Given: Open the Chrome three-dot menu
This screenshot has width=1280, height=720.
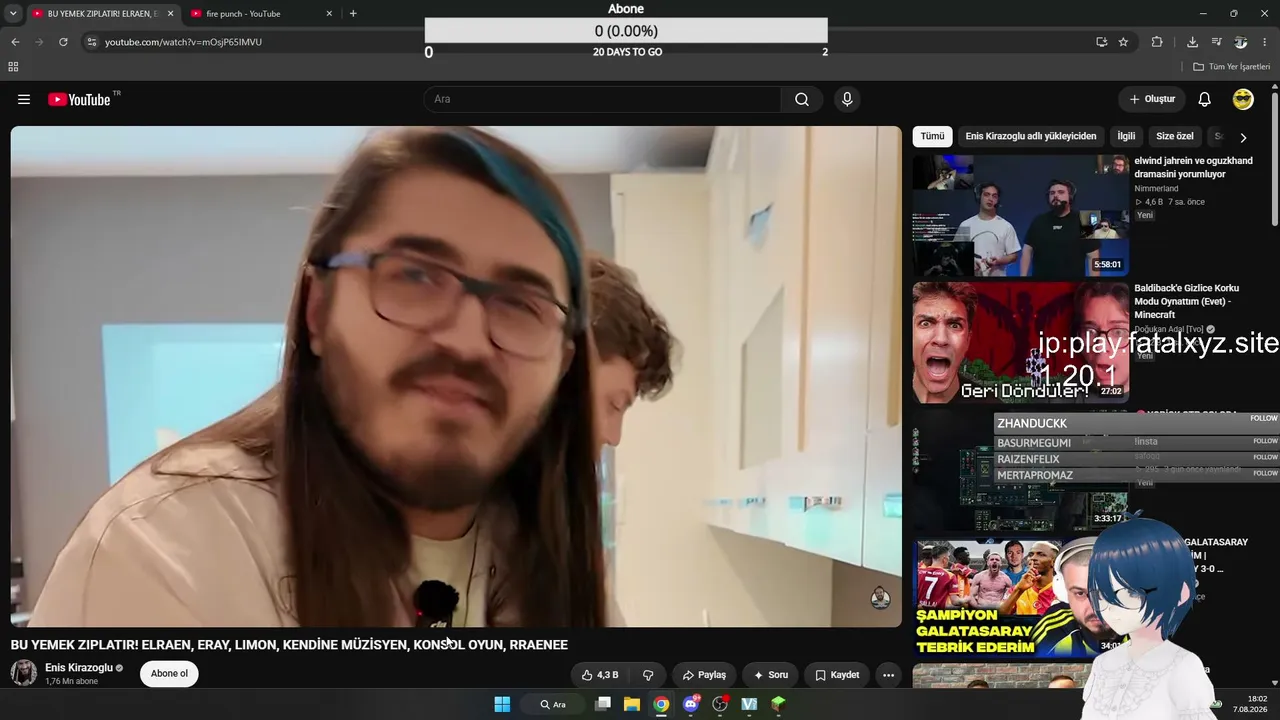Looking at the screenshot, I should tap(1266, 42).
